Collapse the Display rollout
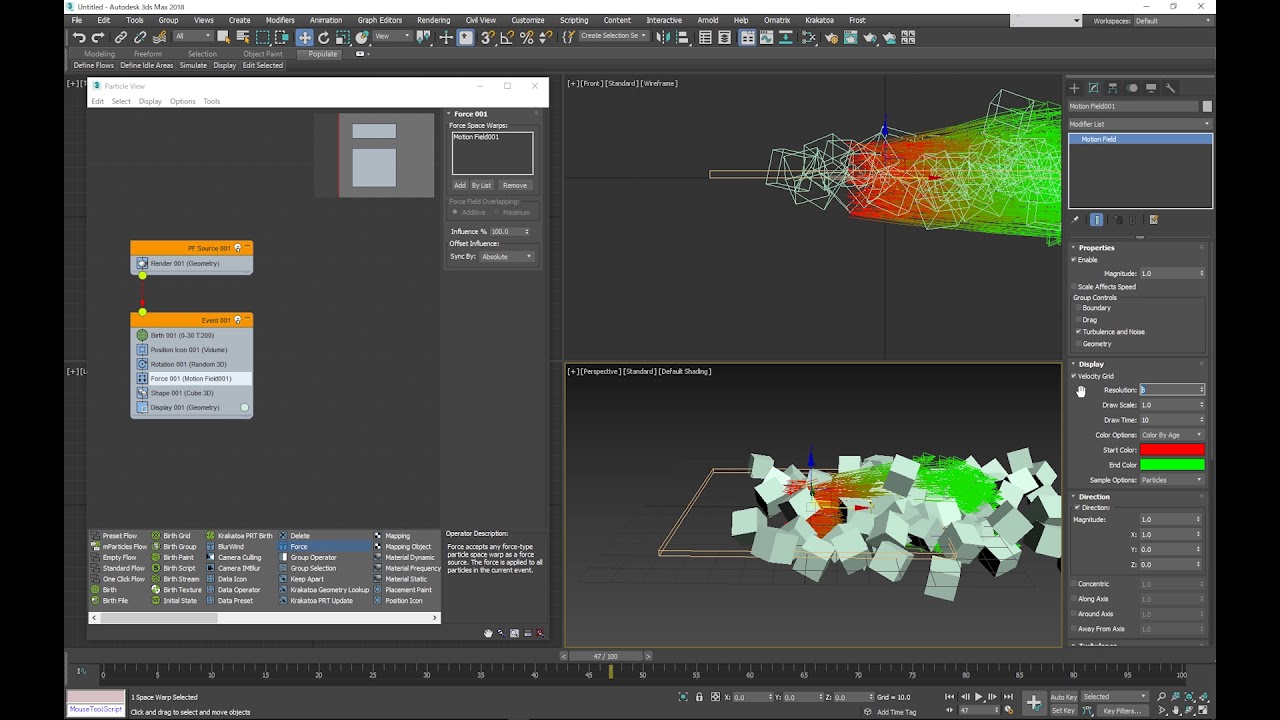Viewport: 1280px width, 720px height. pyautogui.click(x=1091, y=364)
